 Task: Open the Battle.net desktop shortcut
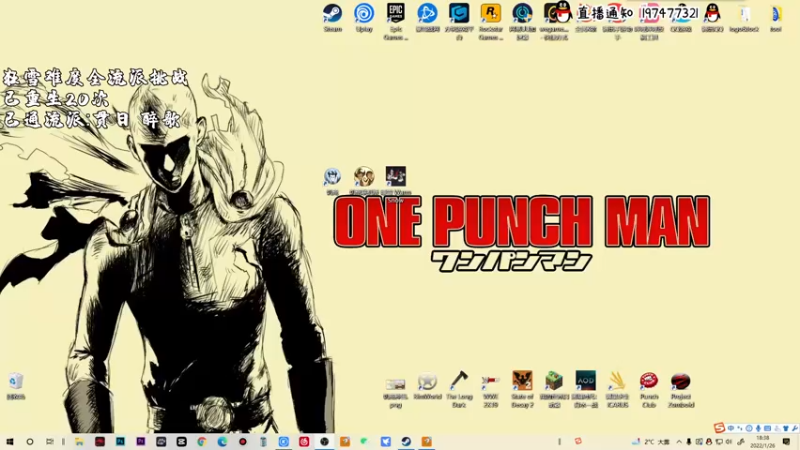[x=428, y=17]
